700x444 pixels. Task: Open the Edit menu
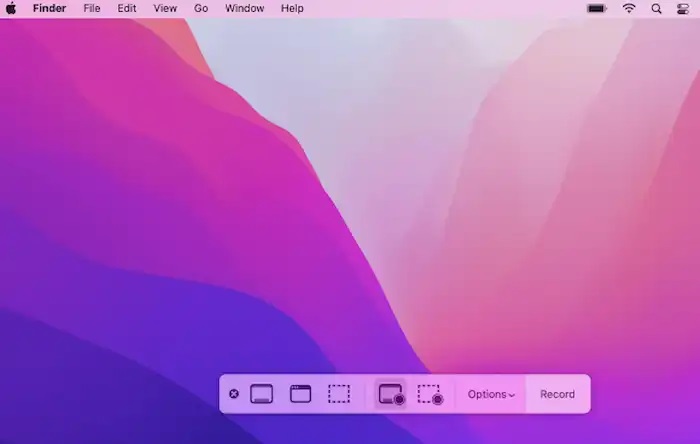click(126, 8)
